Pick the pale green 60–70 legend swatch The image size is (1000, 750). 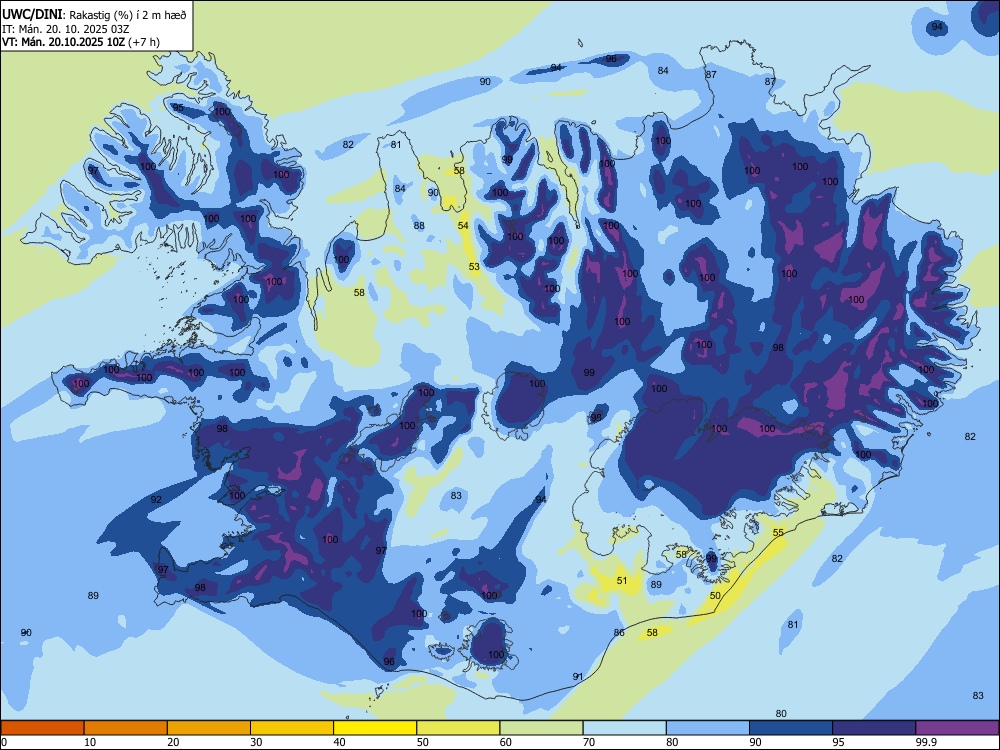click(541, 728)
